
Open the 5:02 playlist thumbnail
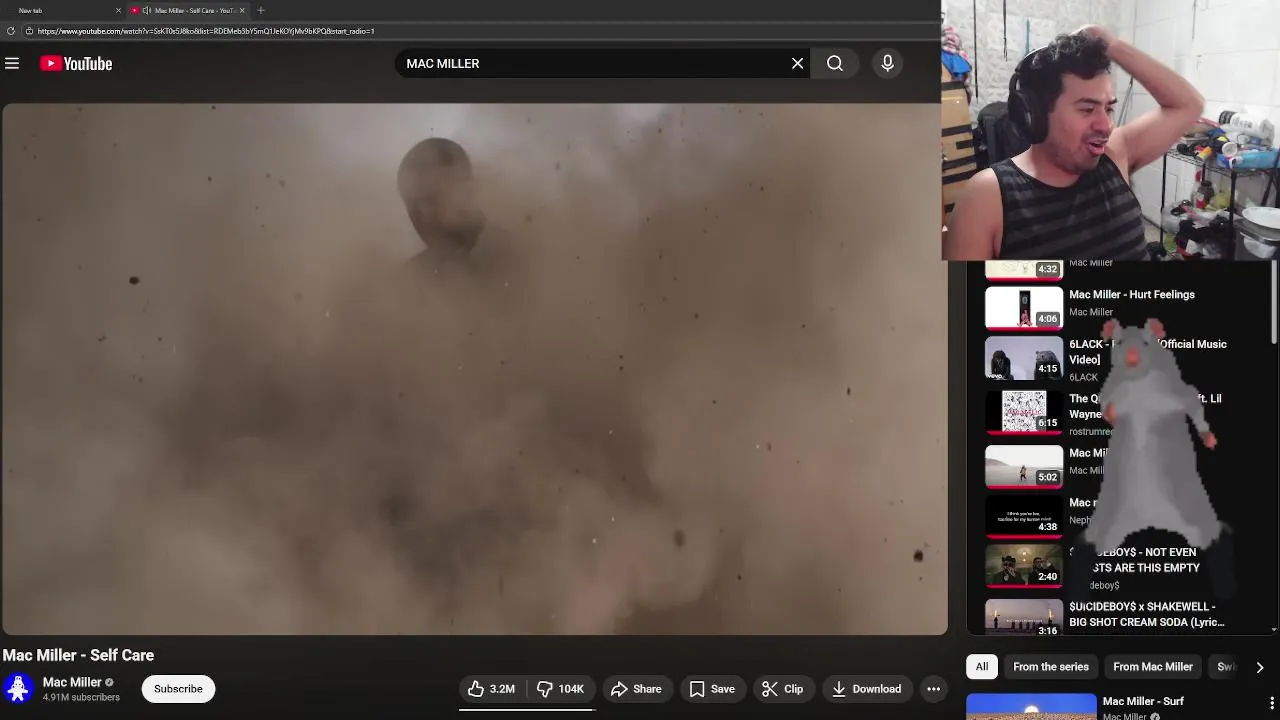coord(1024,466)
